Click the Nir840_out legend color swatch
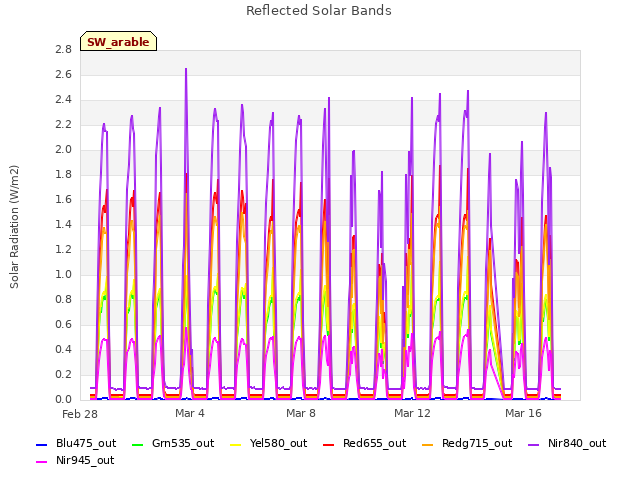This screenshot has width=640, height=480. (534, 444)
